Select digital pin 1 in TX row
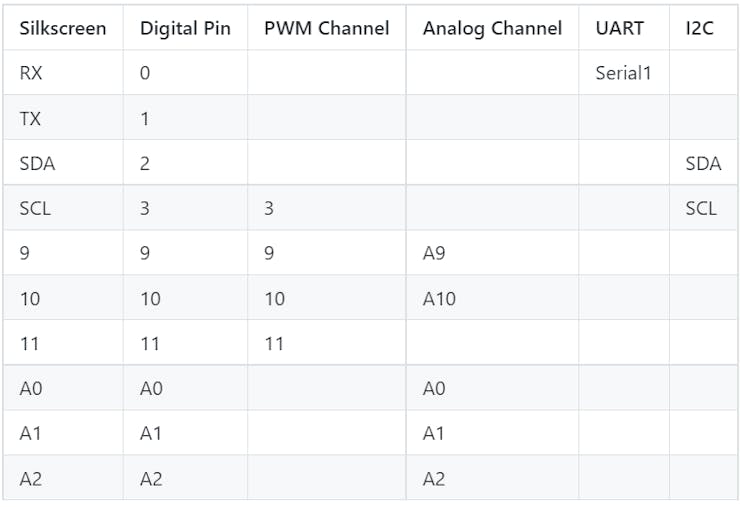This screenshot has width=740, height=507. 145,118
